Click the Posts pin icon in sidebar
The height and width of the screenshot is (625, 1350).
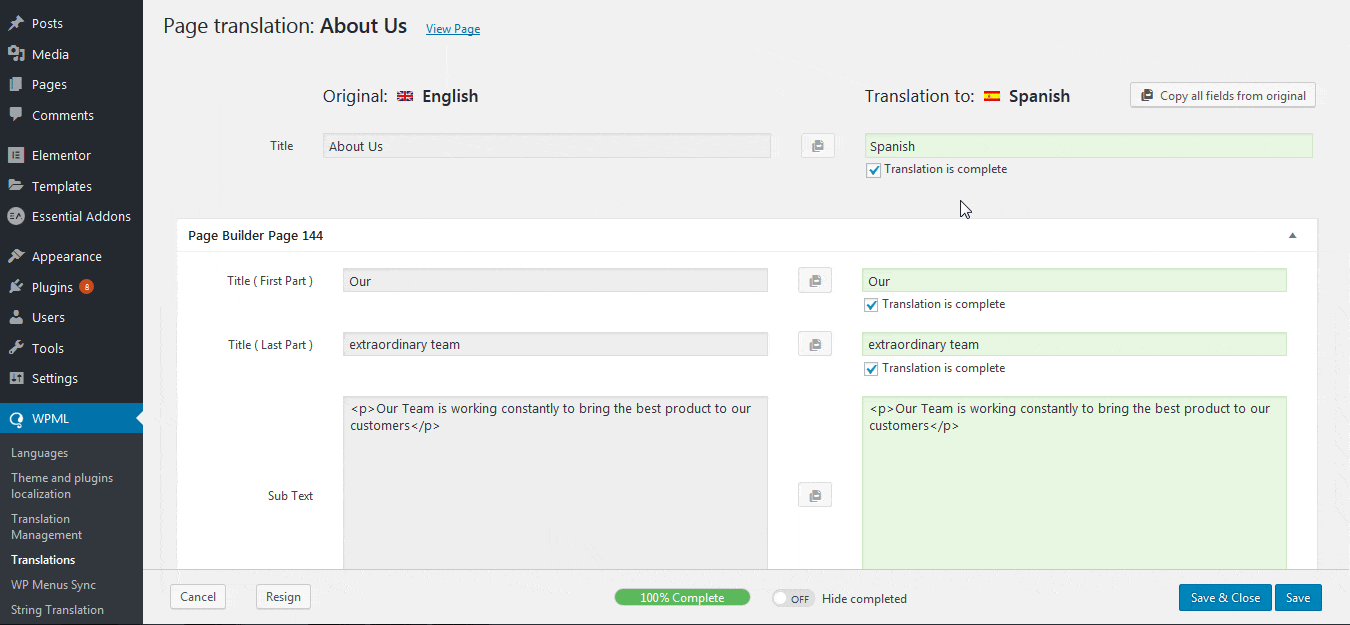16,24
